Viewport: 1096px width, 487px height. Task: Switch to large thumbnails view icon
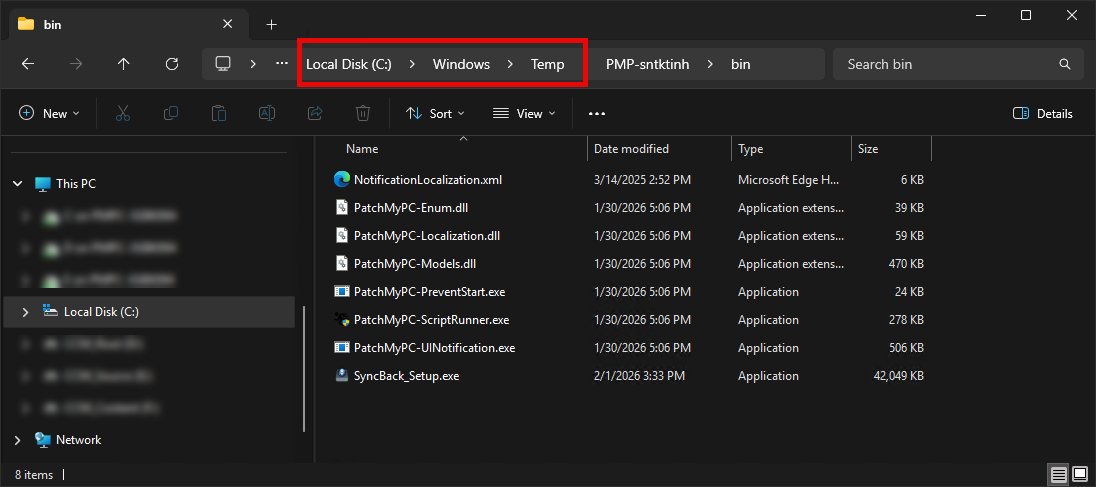pyautogui.click(x=1080, y=475)
